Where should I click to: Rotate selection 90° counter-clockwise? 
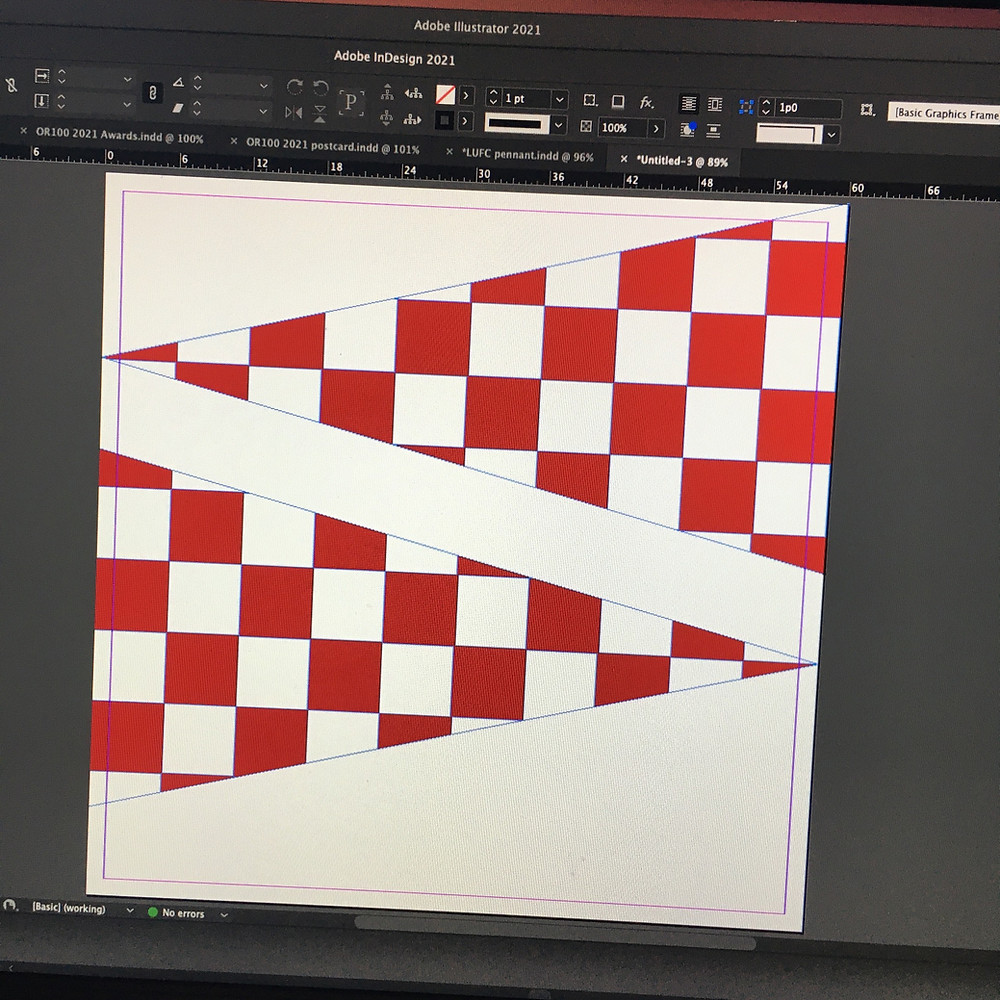click(x=320, y=87)
